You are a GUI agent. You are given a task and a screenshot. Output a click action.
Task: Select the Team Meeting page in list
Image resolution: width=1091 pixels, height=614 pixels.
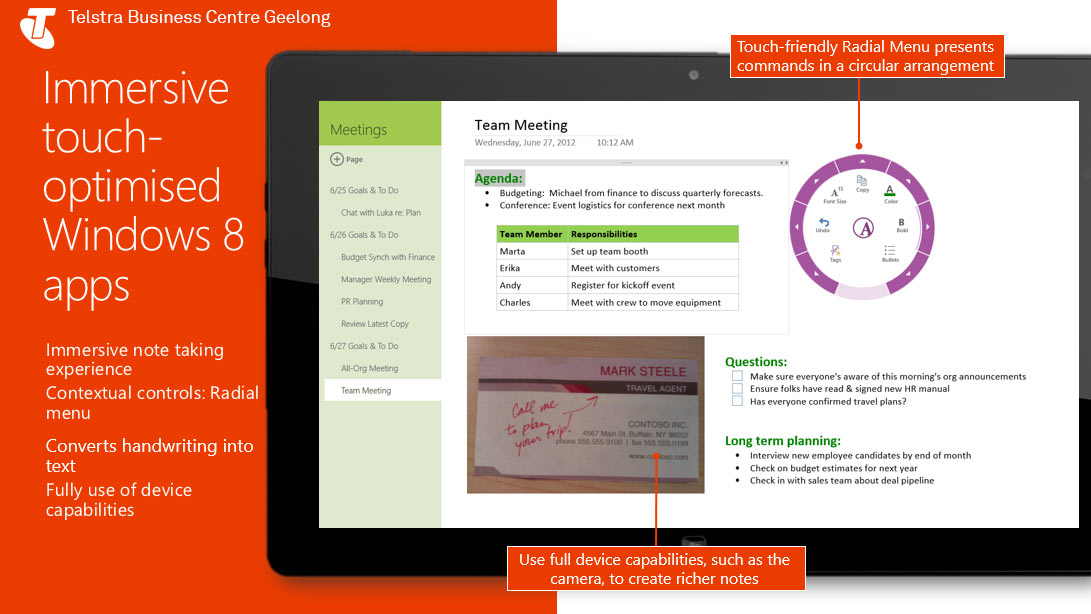tap(383, 390)
